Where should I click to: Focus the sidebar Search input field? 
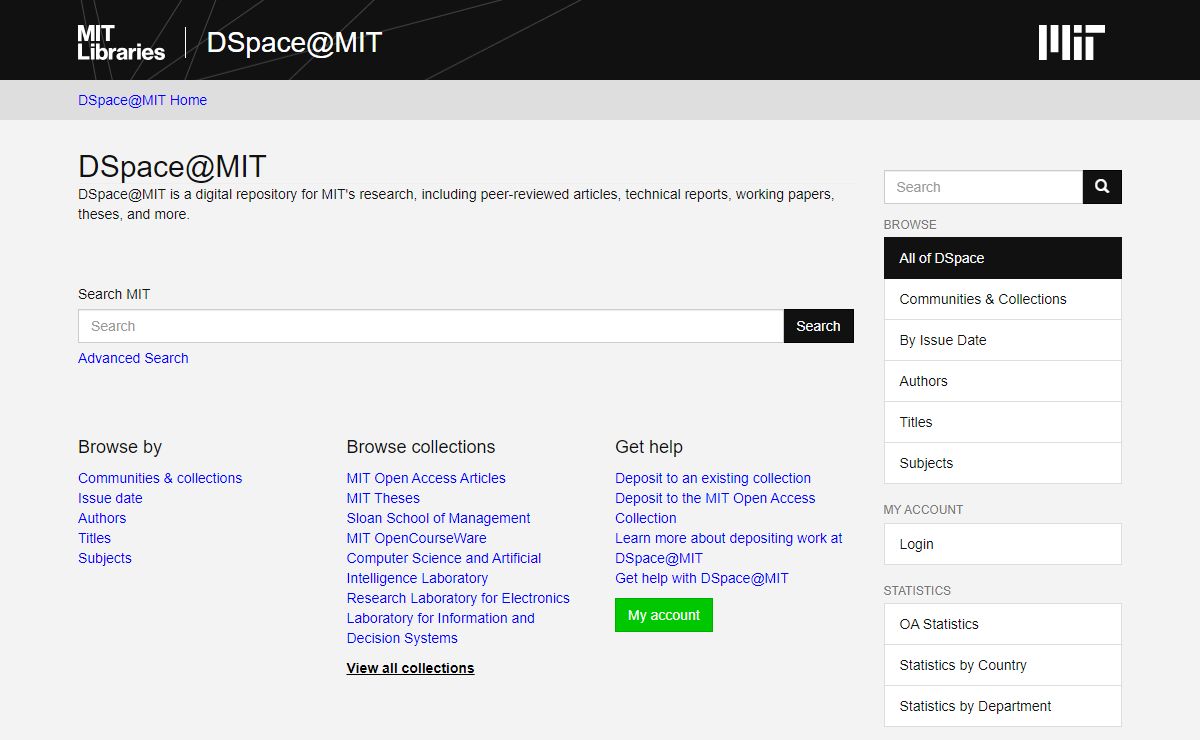pos(983,187)
